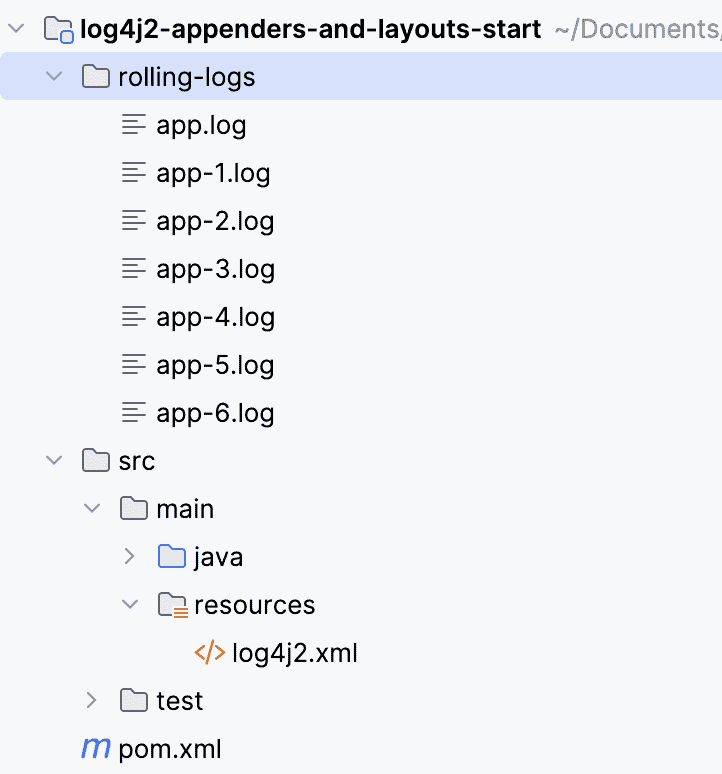The width and height of the screenshot is (722, 774).
Task: Collapse the rolling-logs folder chevron
Action: (54, 77)
